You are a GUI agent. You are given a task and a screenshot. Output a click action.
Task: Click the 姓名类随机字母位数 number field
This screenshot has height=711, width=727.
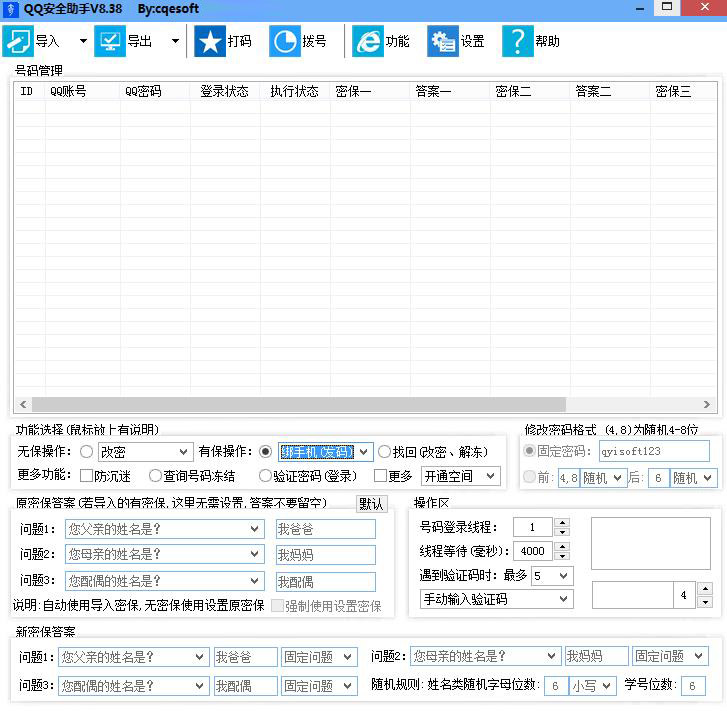pos(556,686)
